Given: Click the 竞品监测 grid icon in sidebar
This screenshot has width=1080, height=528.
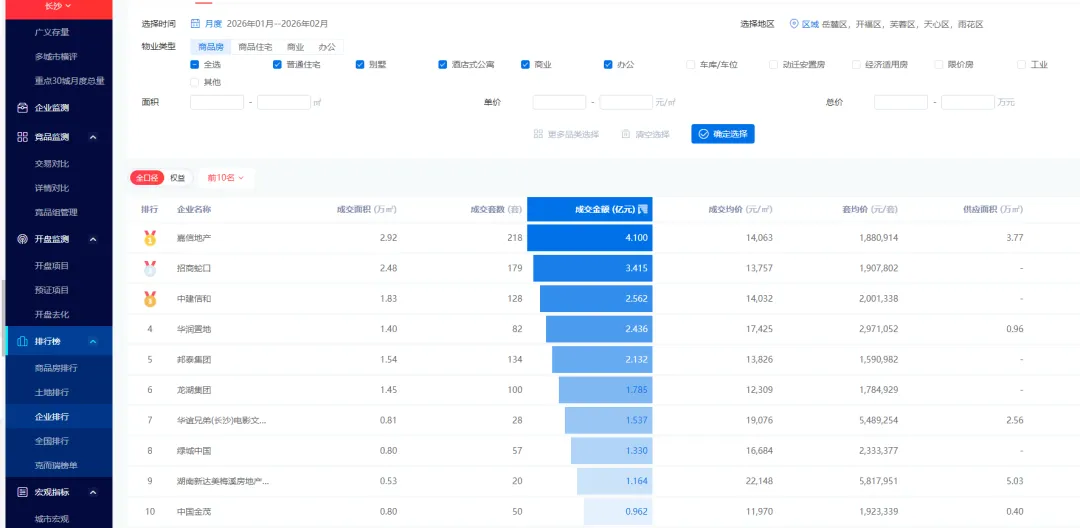Looking at the screenshot, I should (22, 137).
